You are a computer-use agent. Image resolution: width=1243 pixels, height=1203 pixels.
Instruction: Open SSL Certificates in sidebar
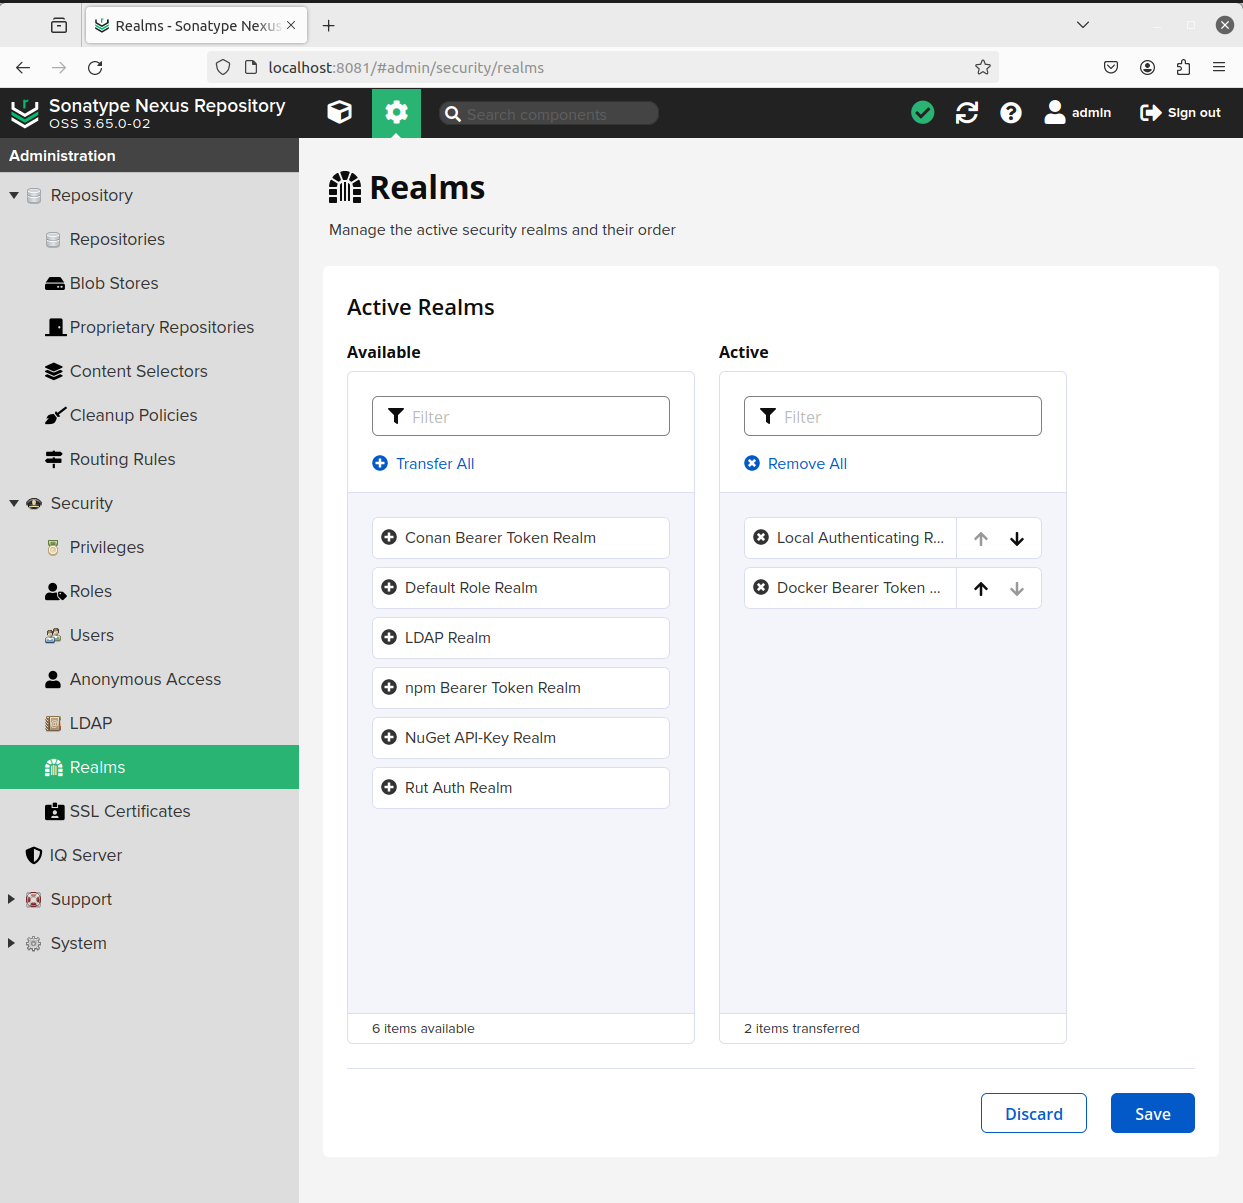tap(149, 811)
